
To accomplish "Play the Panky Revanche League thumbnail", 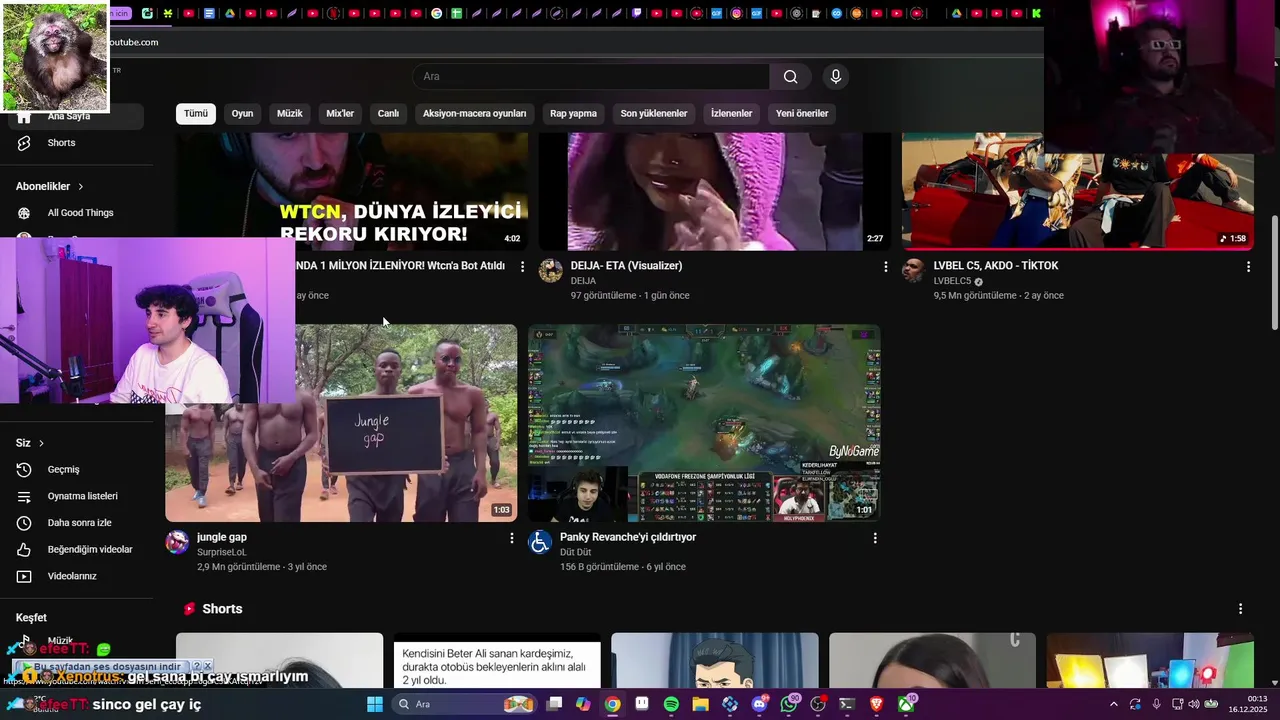I will (x=704, y=423).
